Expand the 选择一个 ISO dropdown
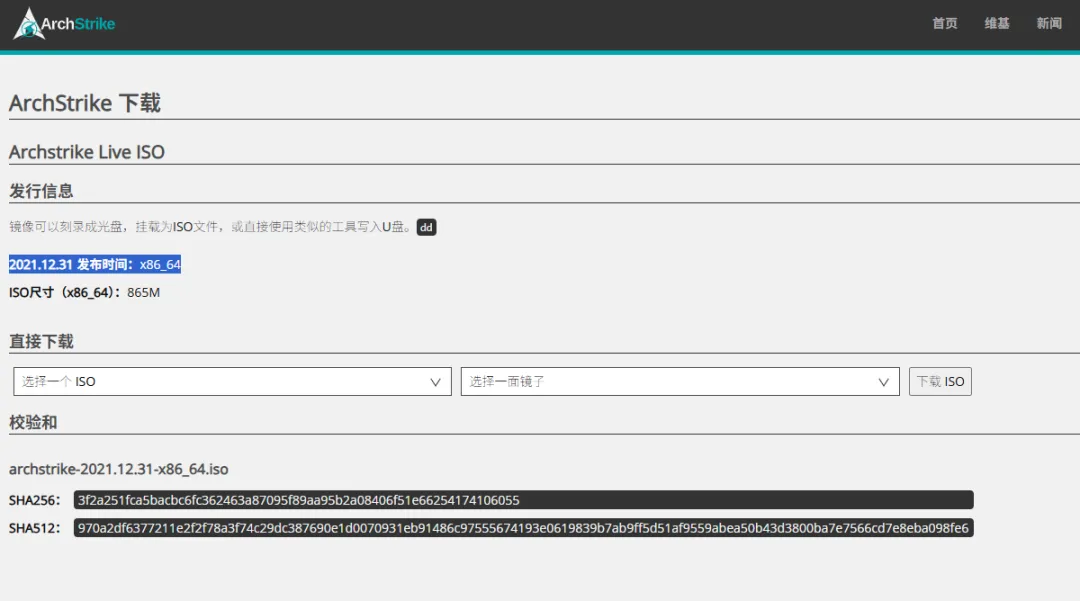 tap(232, 381)
